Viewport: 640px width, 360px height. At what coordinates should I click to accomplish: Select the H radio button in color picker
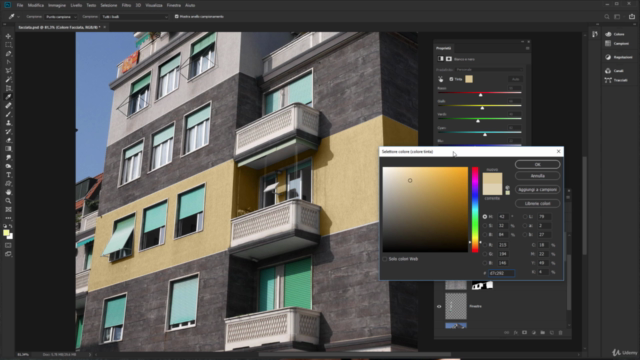coord(485,217)
